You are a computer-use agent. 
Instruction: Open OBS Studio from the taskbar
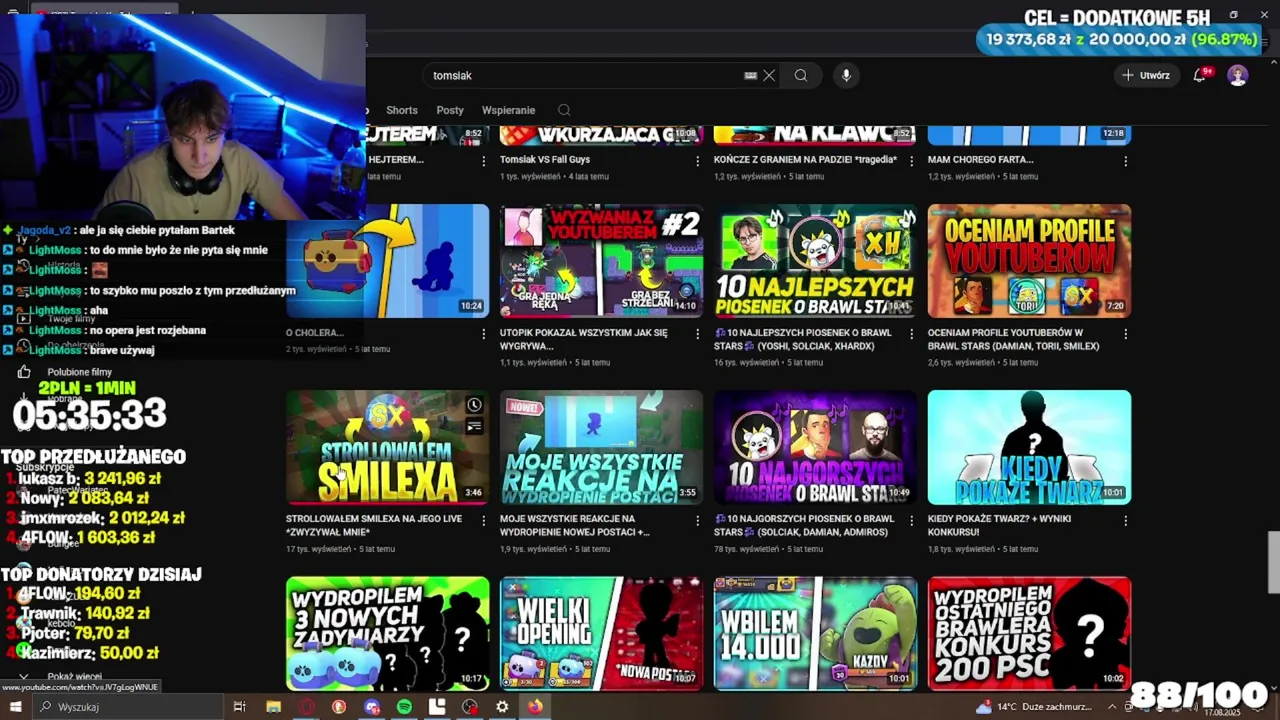(x=470, y=707)
